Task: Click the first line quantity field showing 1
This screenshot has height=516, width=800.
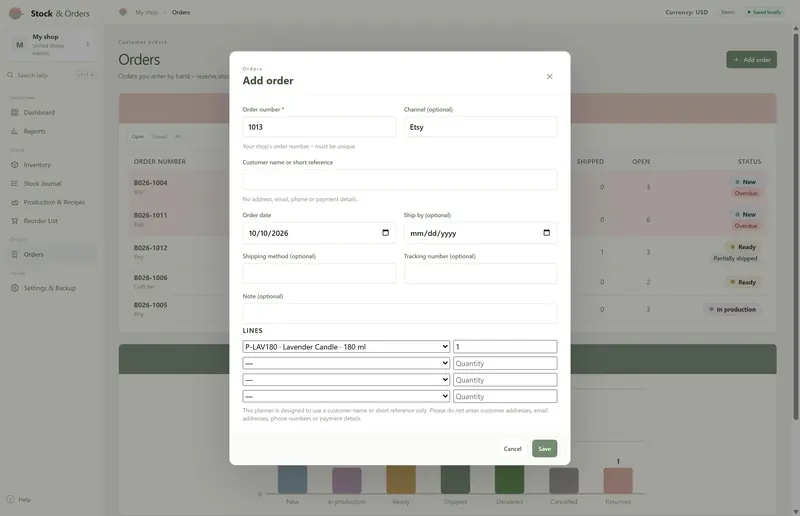Action: (505, 347)
